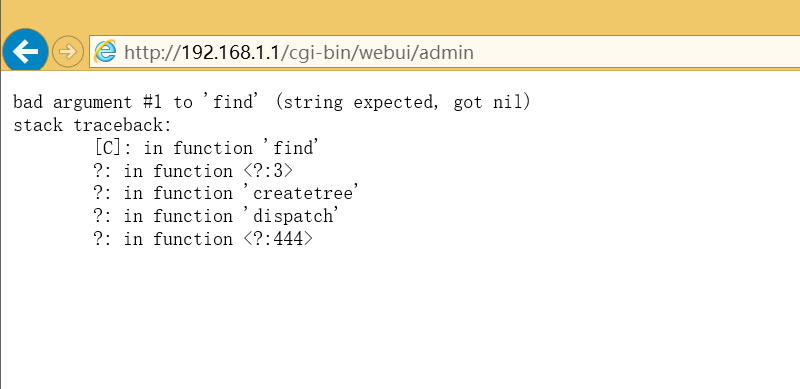Click the 'in function <?:444>' traceback line
This screenshot has width=800, height=389.
(203, 239)
